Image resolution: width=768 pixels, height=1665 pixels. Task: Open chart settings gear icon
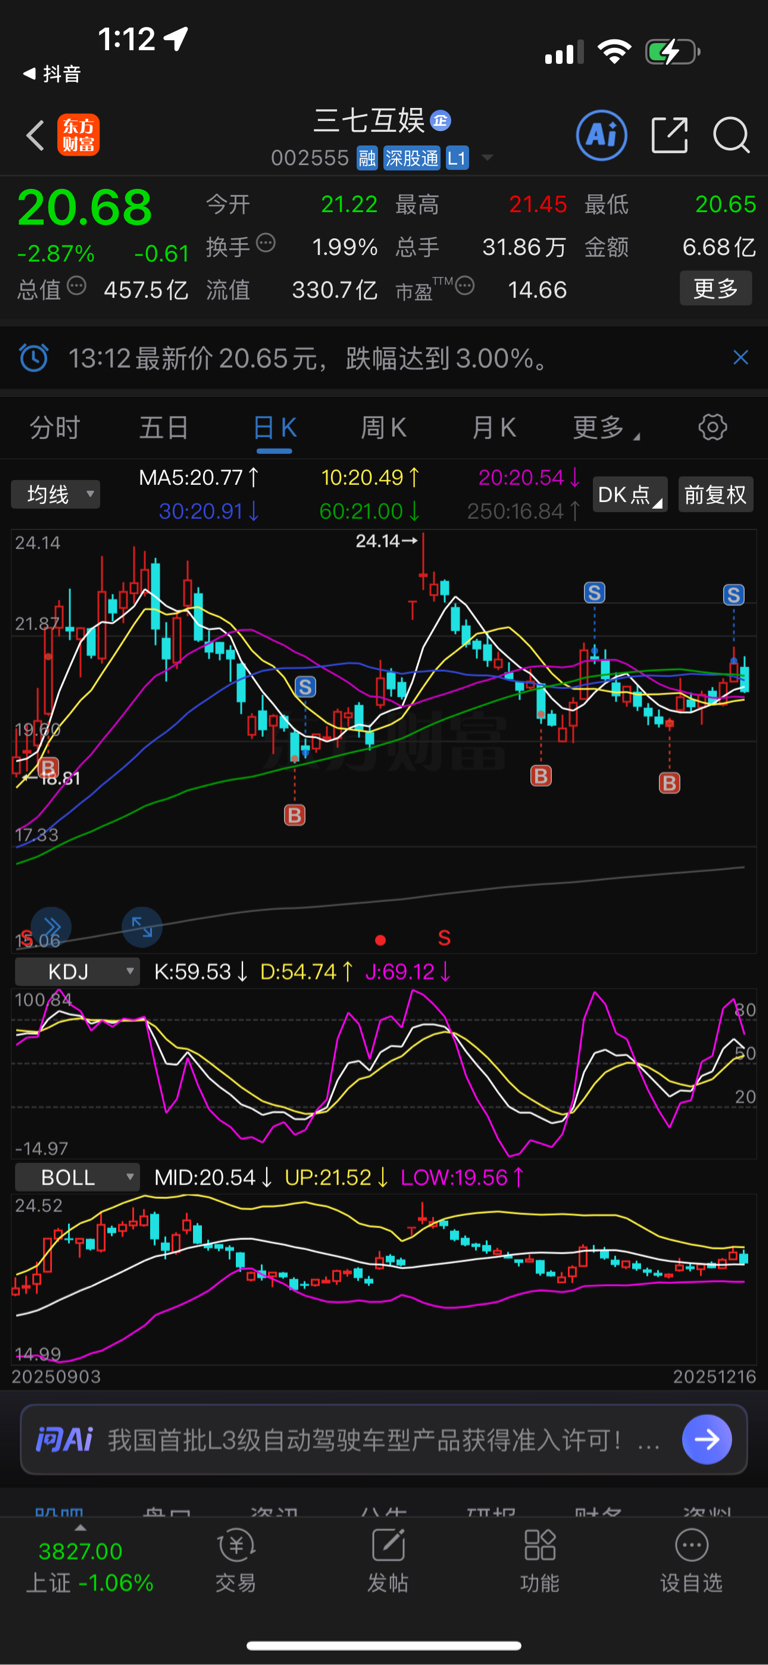pos(713,427)
